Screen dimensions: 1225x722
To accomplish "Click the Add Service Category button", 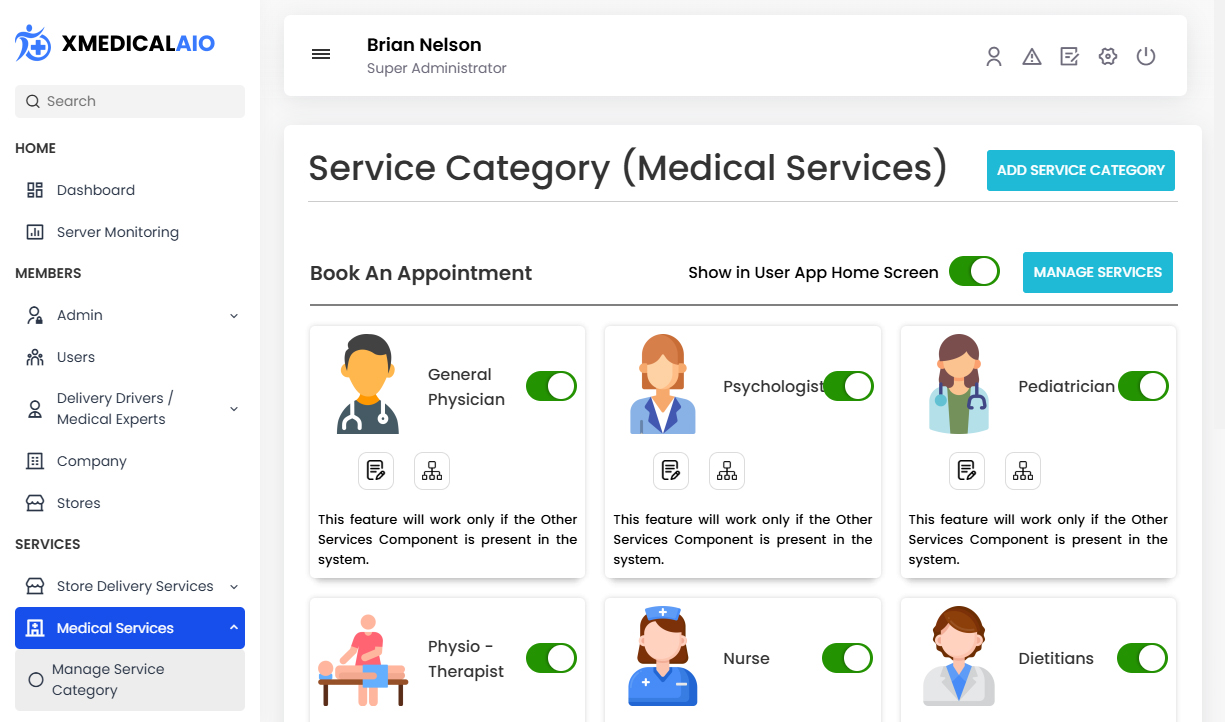I will [x=1080, y=171].
